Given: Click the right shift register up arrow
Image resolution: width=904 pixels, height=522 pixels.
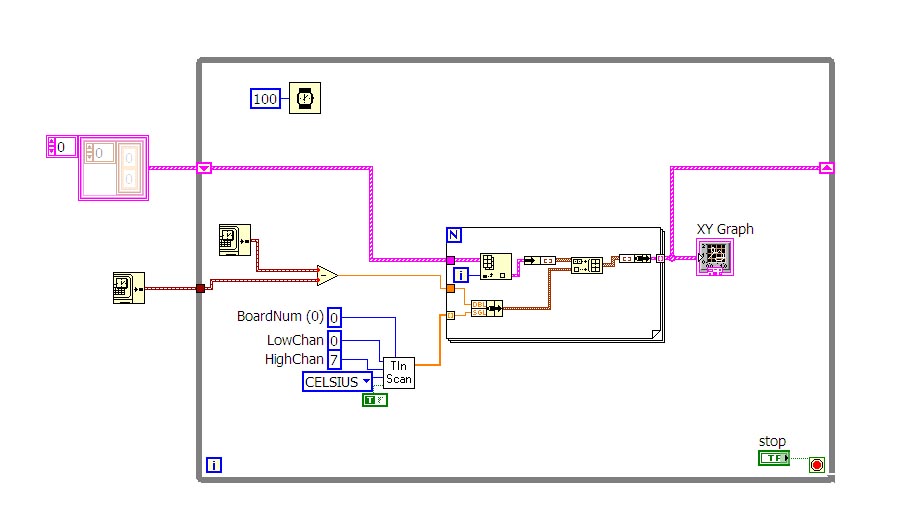Looking at the screenshot, I should [x=827, y=168].
